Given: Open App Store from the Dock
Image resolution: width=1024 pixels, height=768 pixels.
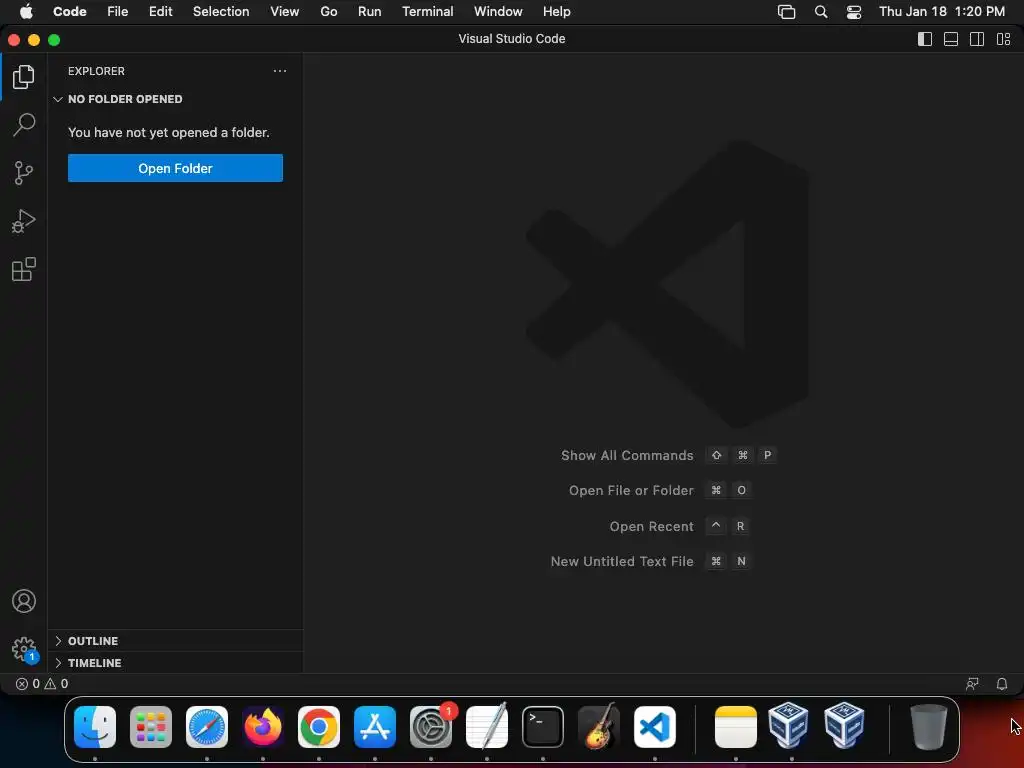Looking at the screenshot, I should pyautogui.click(x=375, y=727).
